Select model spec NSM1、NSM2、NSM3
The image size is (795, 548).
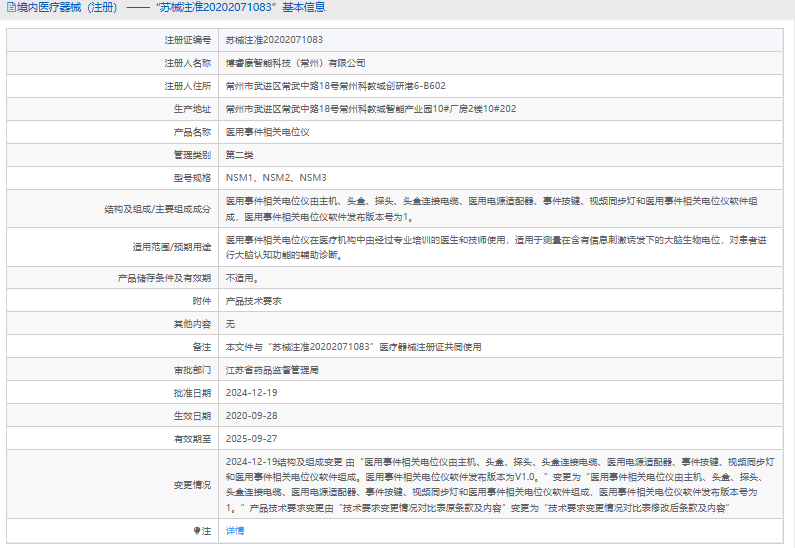[276, 177]
